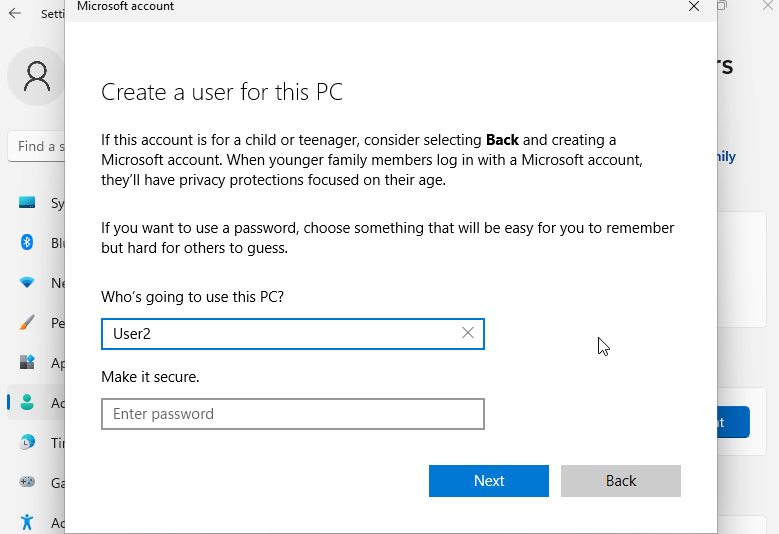Click the blue button behind the dialog

point(733,422)
